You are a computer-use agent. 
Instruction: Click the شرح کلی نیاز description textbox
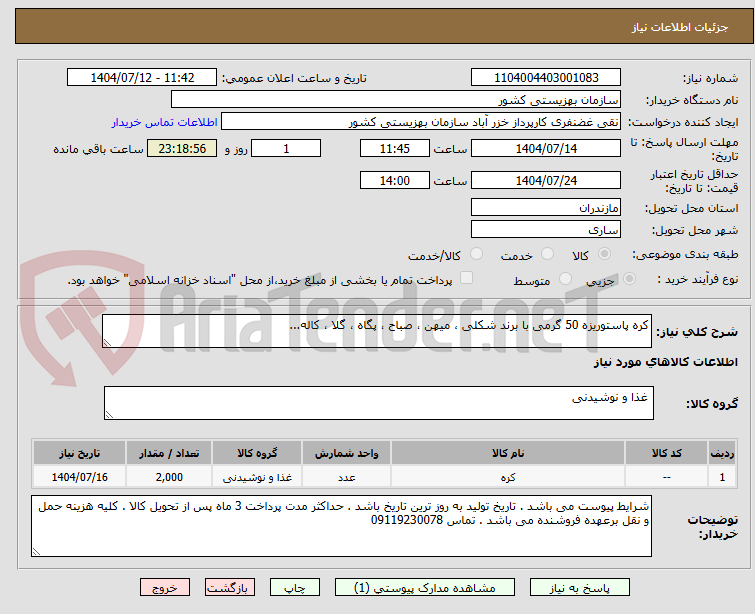[x=377, y=331]
